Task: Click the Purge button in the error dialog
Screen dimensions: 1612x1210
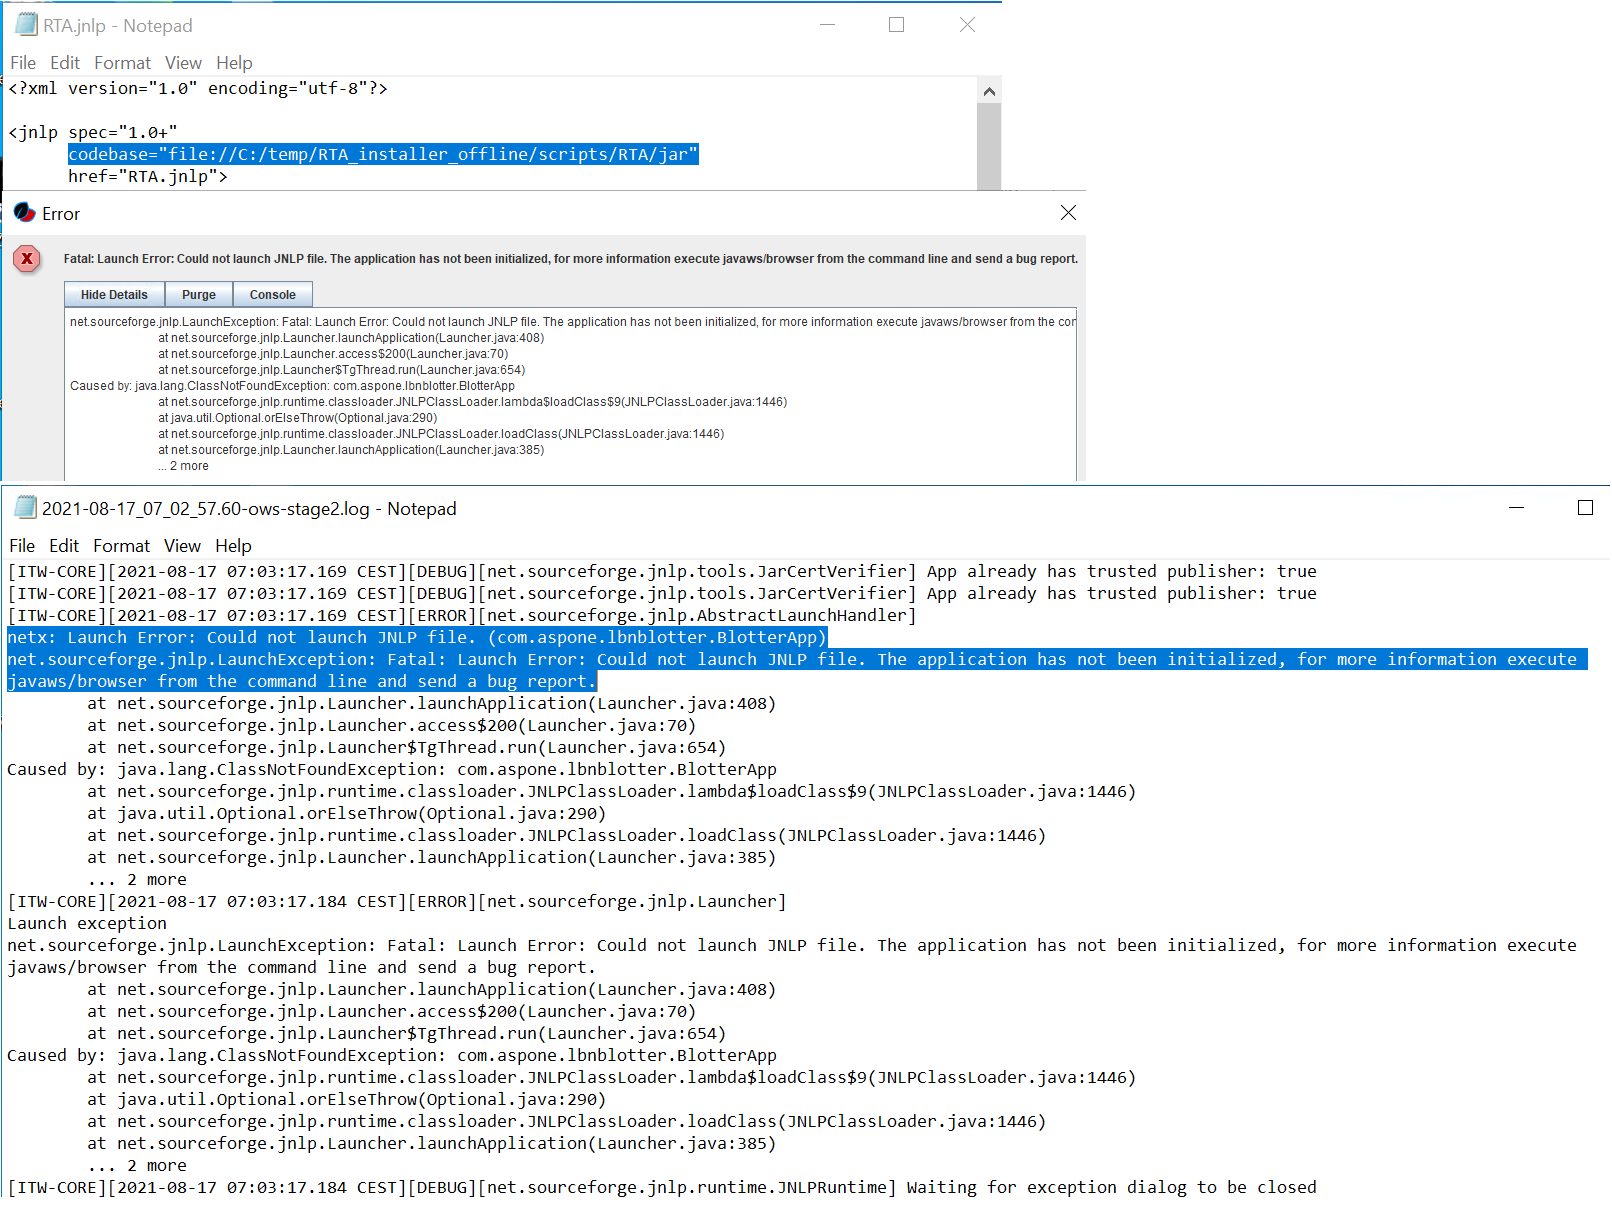Action: pyautogui.click(x=198, y=293)
